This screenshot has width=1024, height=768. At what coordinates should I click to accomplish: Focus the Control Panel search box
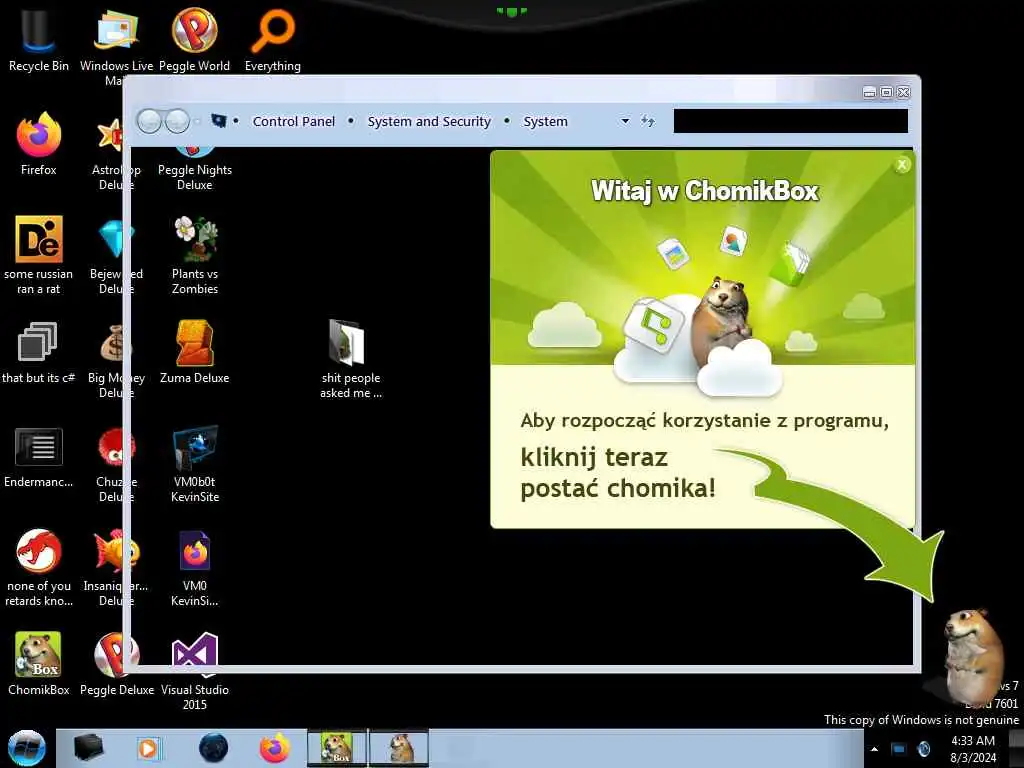point(790,121)
